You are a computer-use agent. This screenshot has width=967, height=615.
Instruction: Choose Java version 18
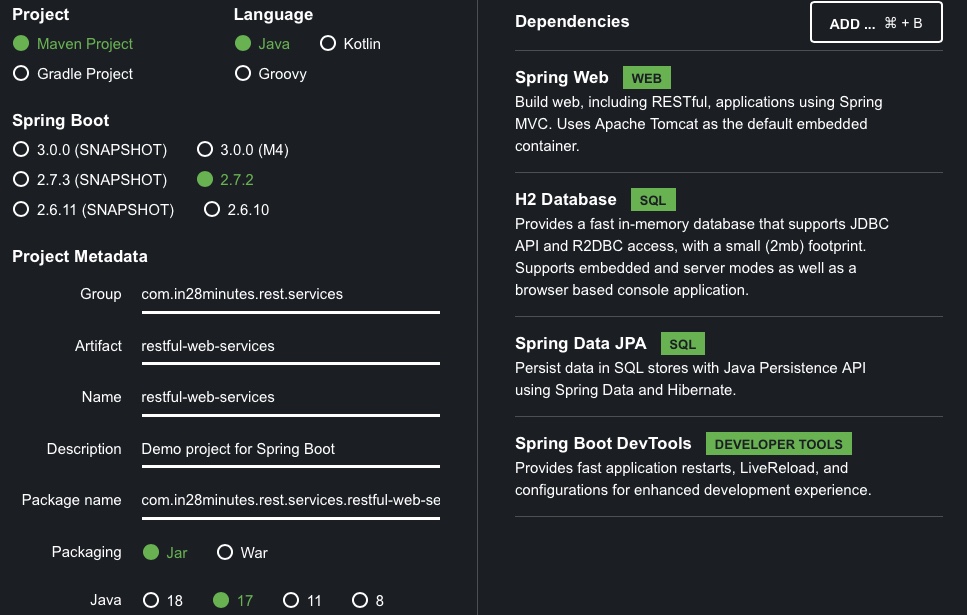click(x=151, y=600)
